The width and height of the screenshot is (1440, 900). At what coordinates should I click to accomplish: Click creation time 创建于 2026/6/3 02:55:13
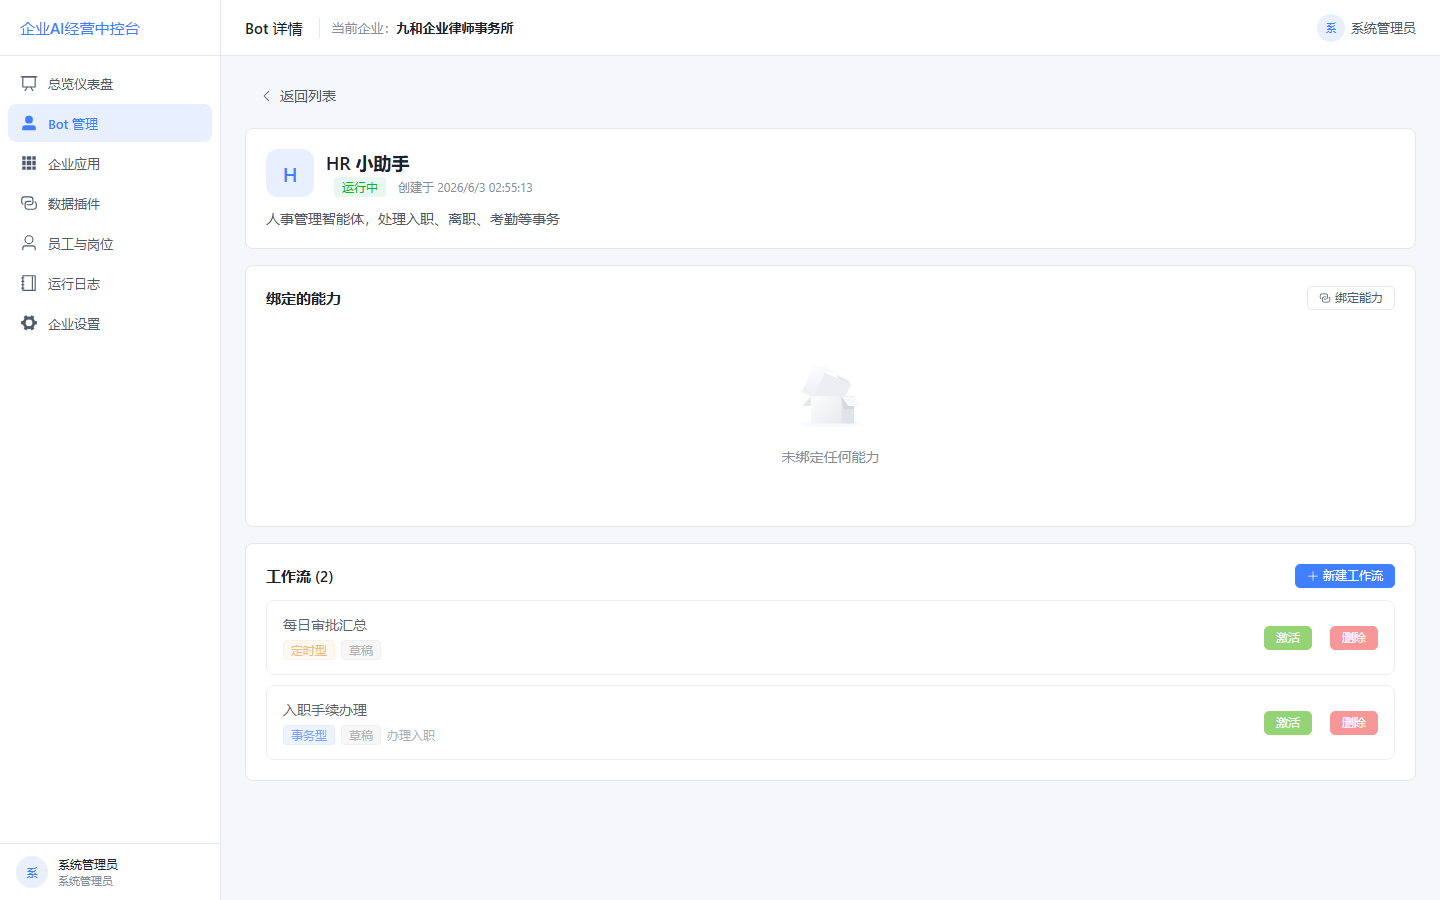(x=465, y=187)
